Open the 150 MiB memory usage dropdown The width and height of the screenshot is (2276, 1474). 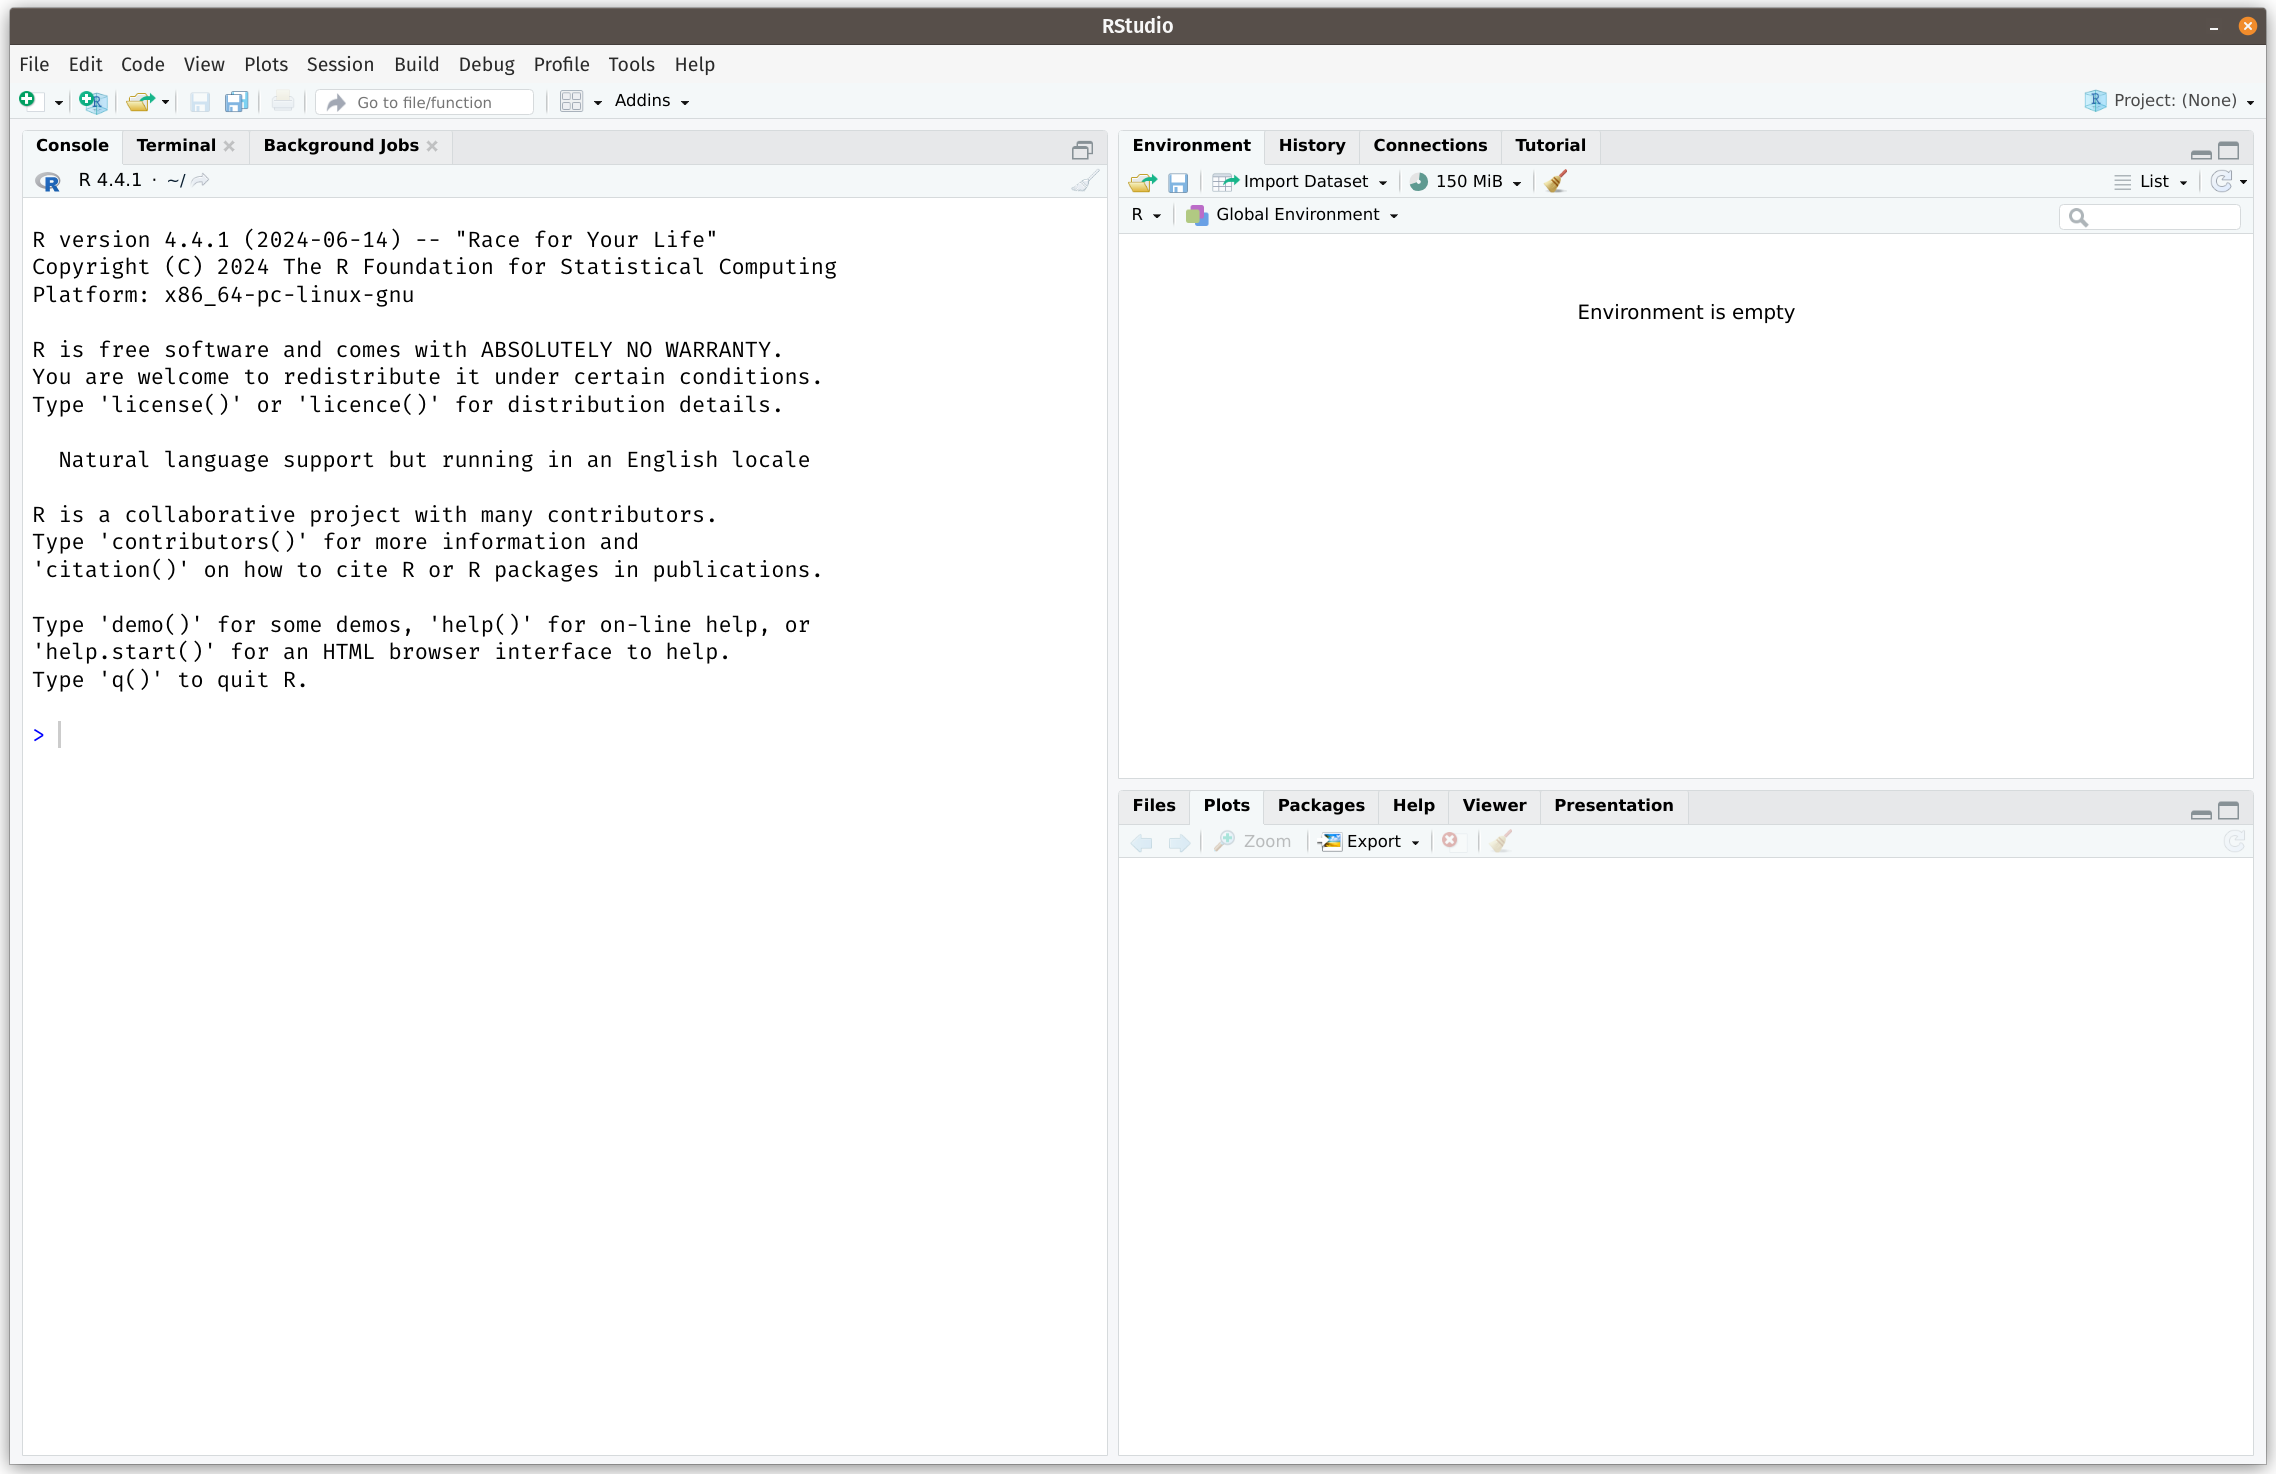[1468, 181]
